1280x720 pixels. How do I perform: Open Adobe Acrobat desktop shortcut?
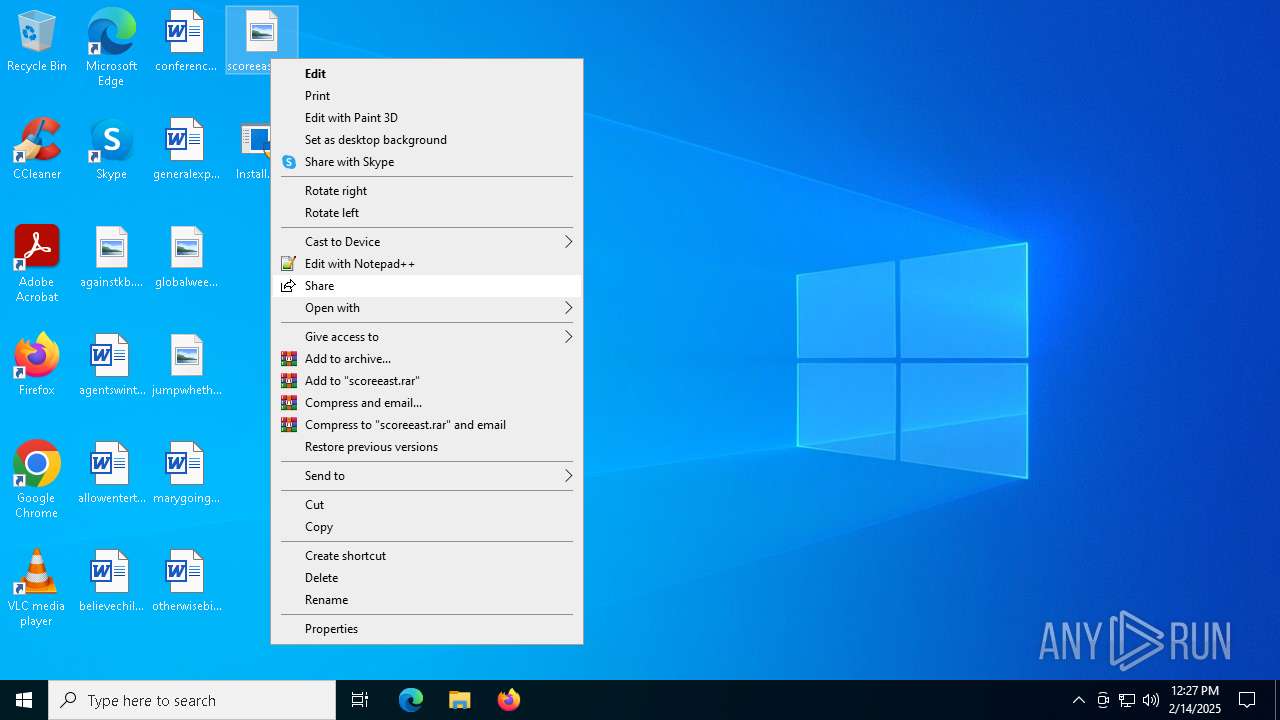click(37, 264)
